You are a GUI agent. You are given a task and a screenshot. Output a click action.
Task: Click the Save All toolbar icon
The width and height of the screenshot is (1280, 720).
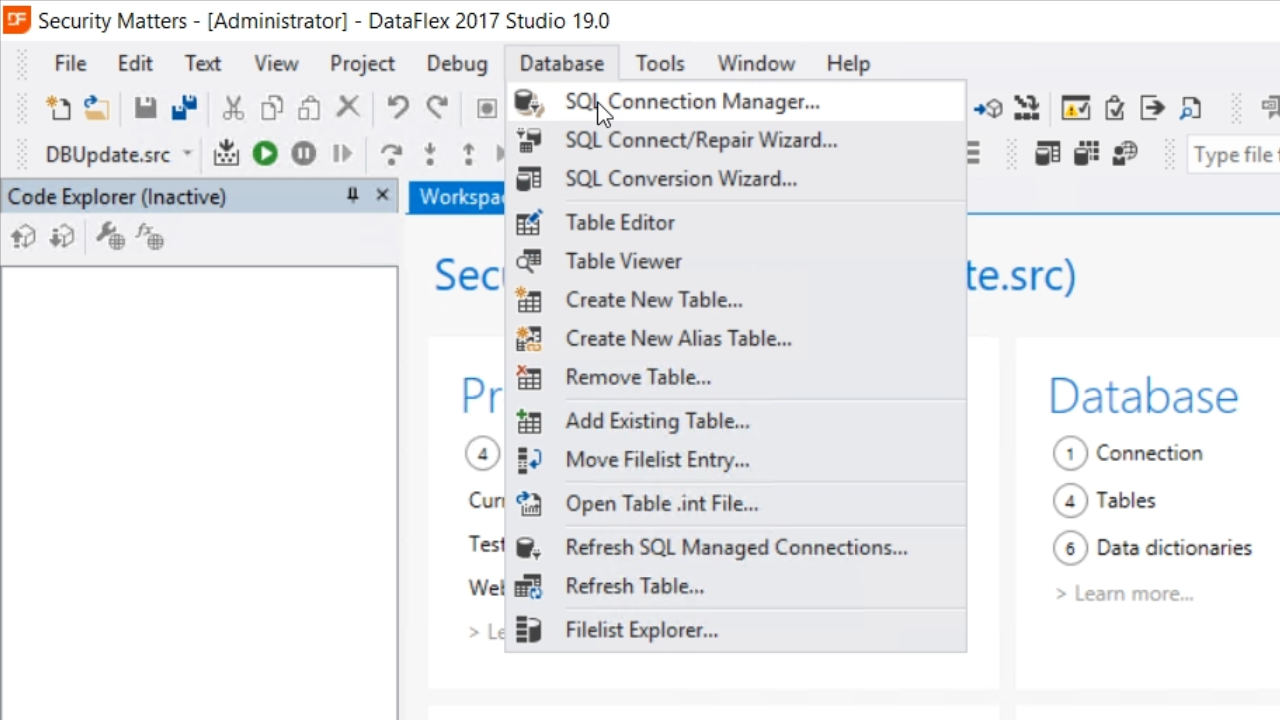pyautogui.click(x=184, y=108)
